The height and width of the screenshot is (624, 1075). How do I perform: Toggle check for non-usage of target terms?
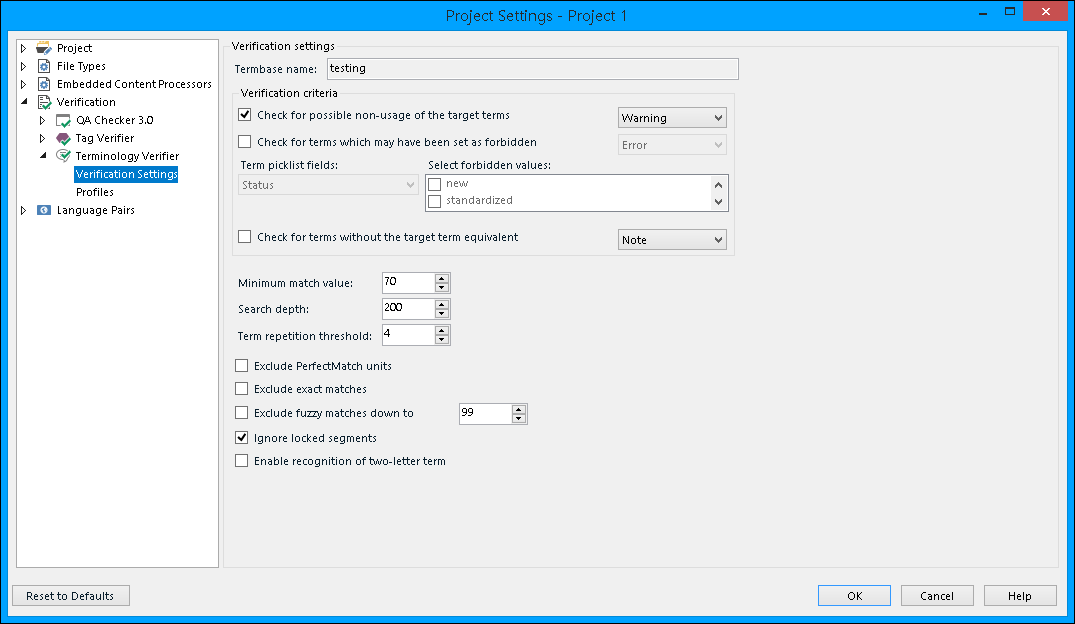point(245,115)
